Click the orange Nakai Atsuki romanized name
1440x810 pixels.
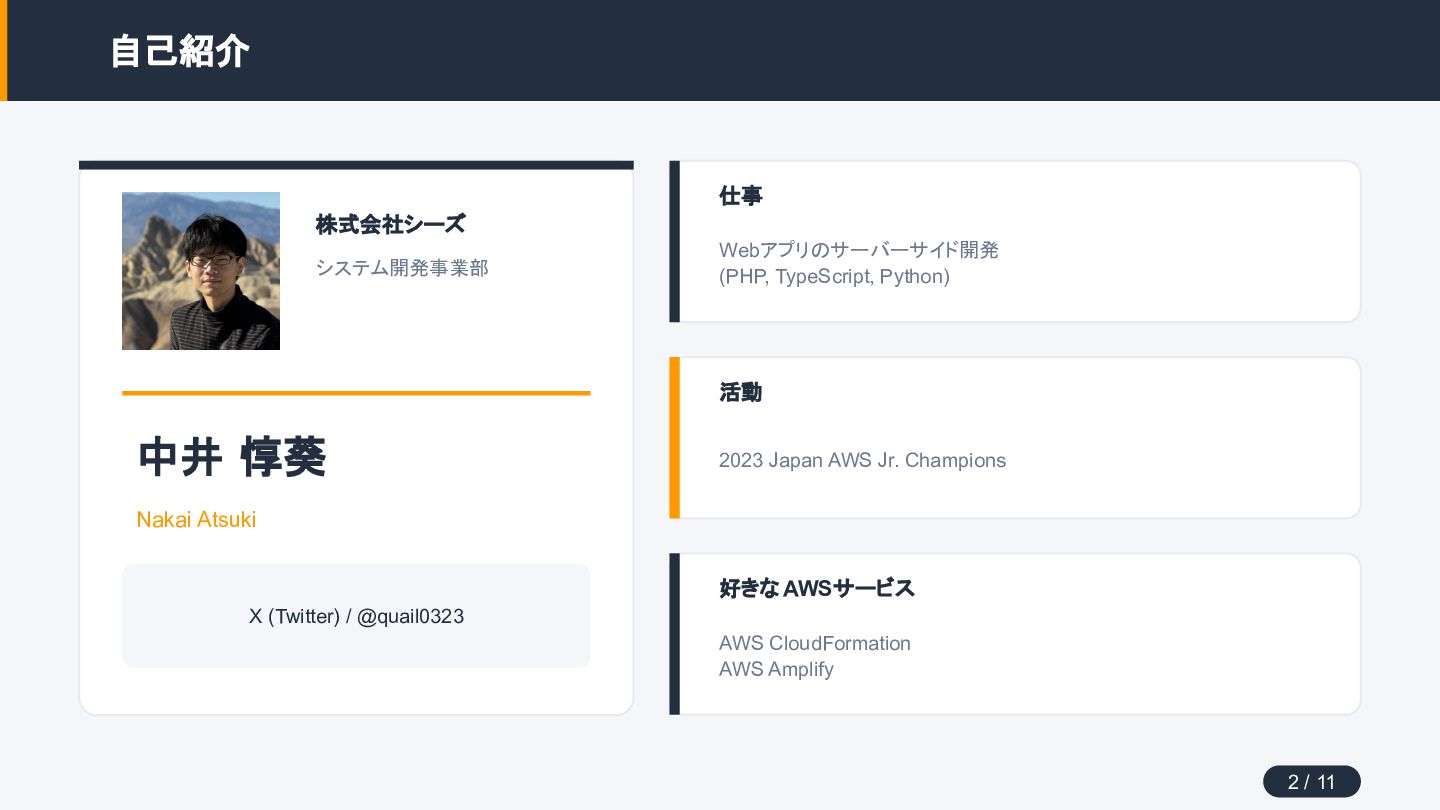pyautogui.click(x=196, y=520)
